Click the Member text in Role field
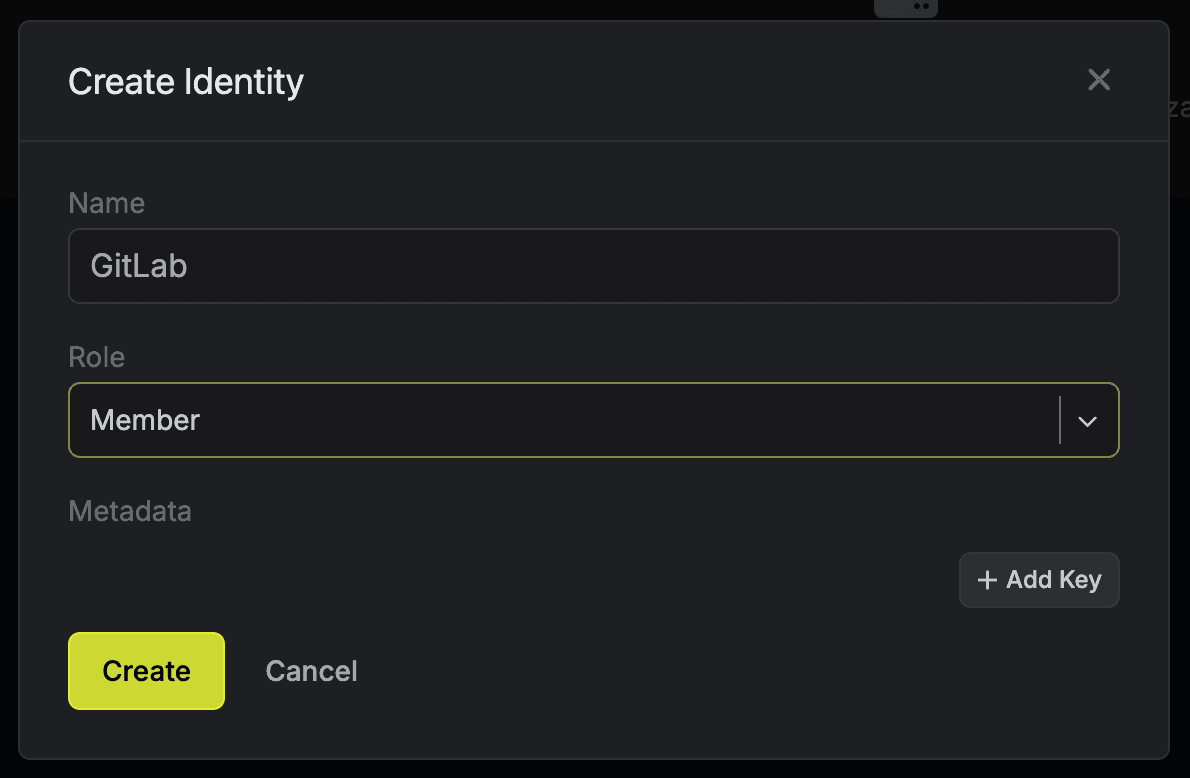The image size is (1190, 778). click(x=145, y=420)
